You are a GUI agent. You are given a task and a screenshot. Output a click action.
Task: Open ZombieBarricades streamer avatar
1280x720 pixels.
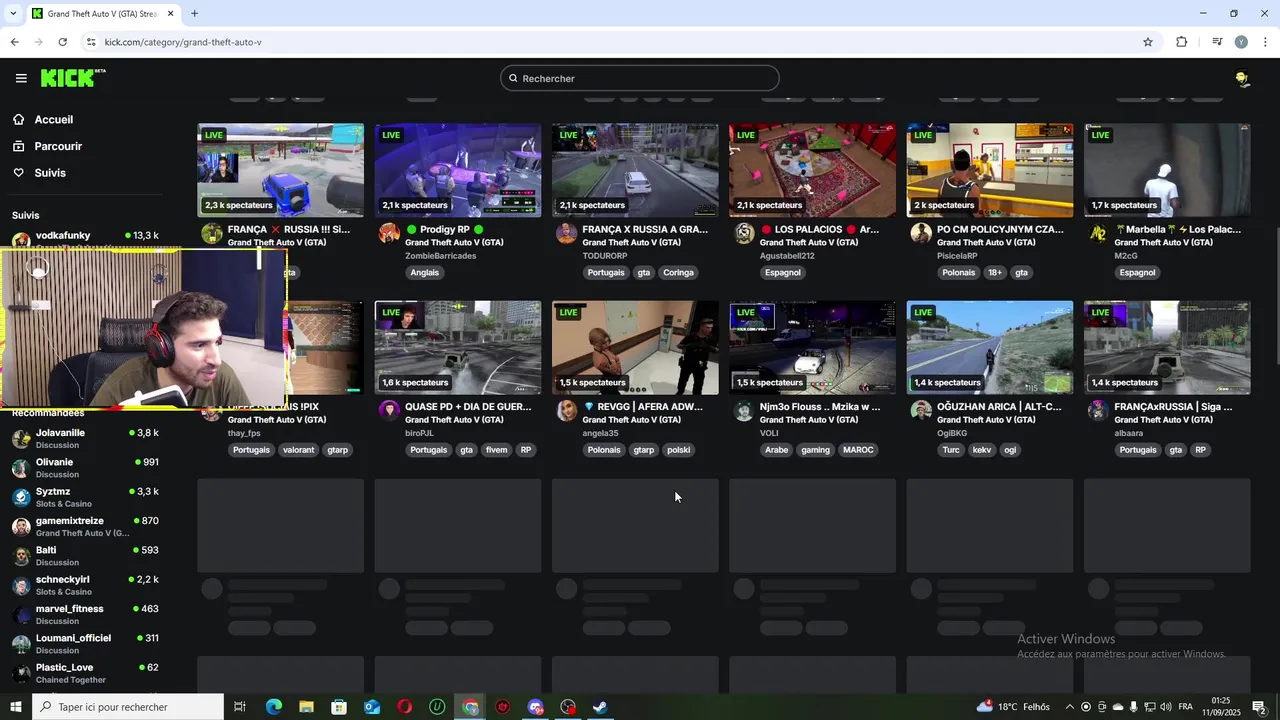(x=389, y=233)
